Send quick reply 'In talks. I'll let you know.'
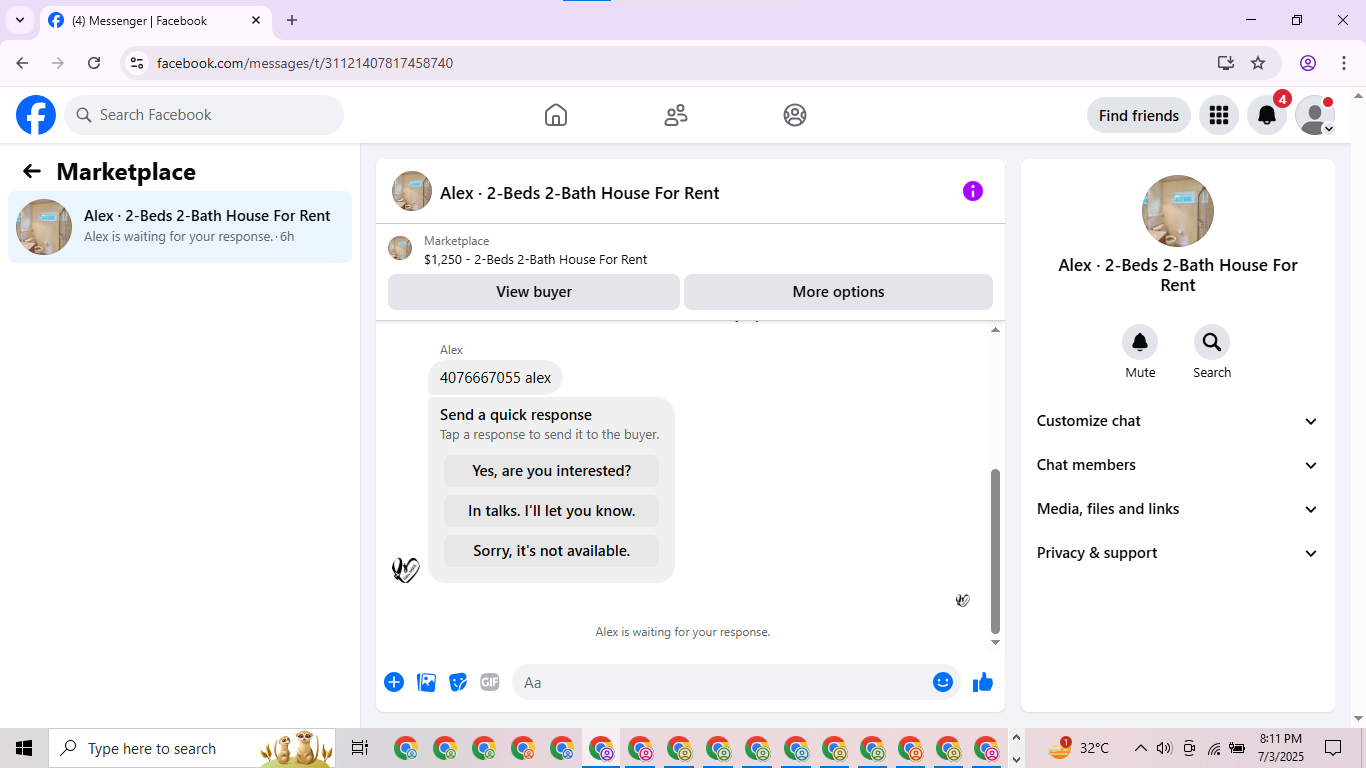Screen dimensions: 1366x768 (551, 511)
